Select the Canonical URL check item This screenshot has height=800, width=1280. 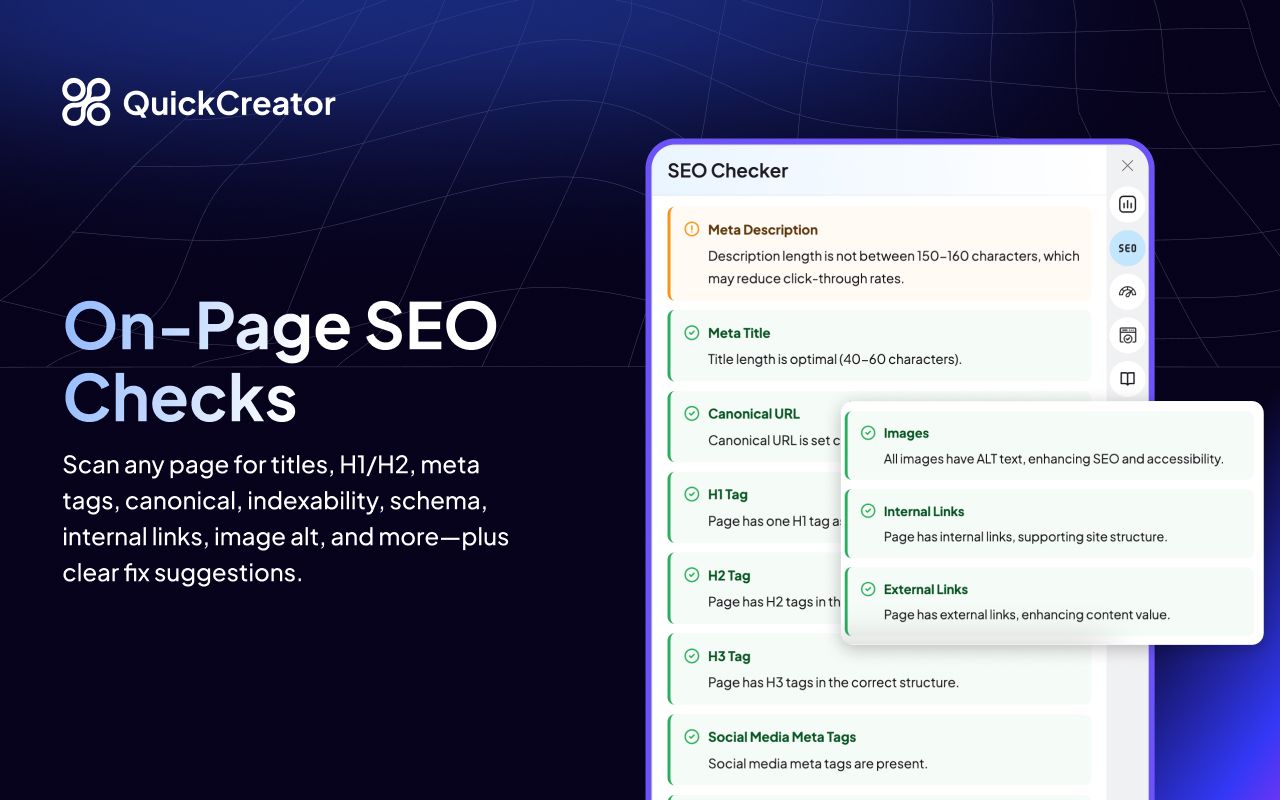(x=760, y=426)
